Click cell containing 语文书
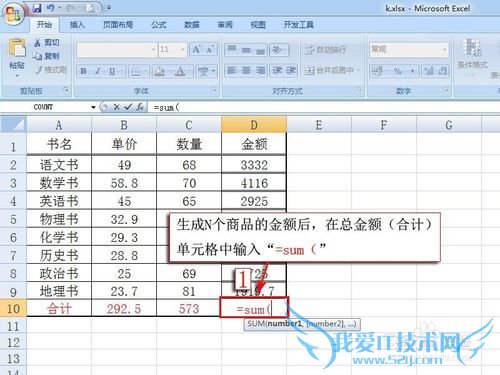The image size is (500, 375). [59, 165]
